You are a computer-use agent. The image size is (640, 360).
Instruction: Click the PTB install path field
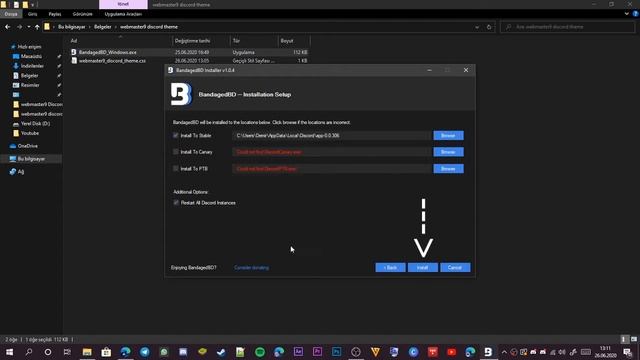(332, 169)
